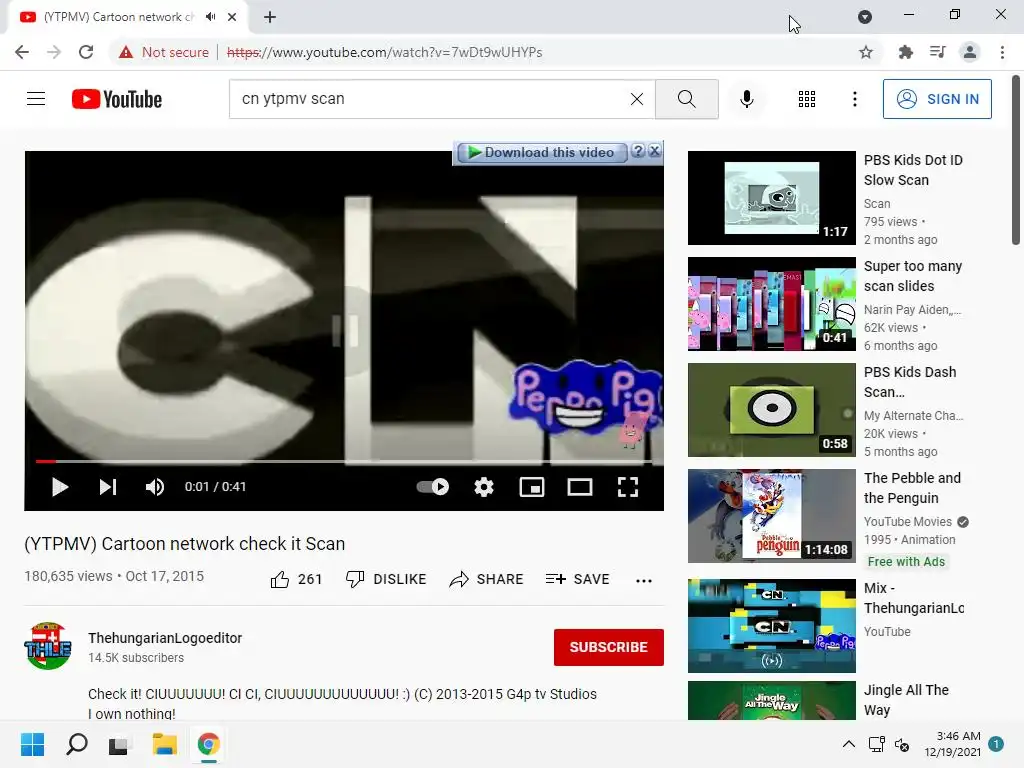1024x768 pixels.
Task: Play the video
Action: (x=59, y=487)
